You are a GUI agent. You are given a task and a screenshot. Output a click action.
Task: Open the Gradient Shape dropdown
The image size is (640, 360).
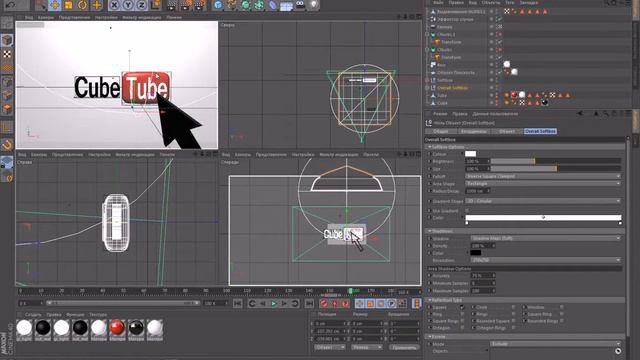543,201
